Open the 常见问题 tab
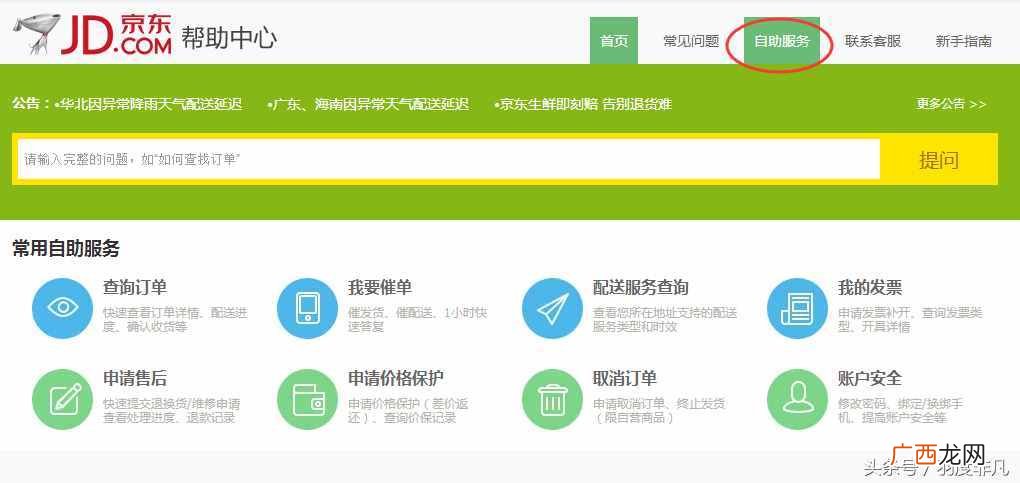This screenshot has height=483, width=1020. pyautogui.click(x=691, y=41)
